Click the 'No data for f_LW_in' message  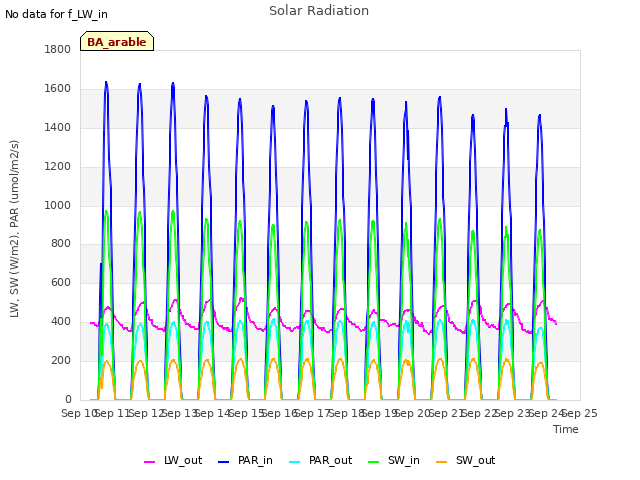pyautogui.click(x=56, y=14)
